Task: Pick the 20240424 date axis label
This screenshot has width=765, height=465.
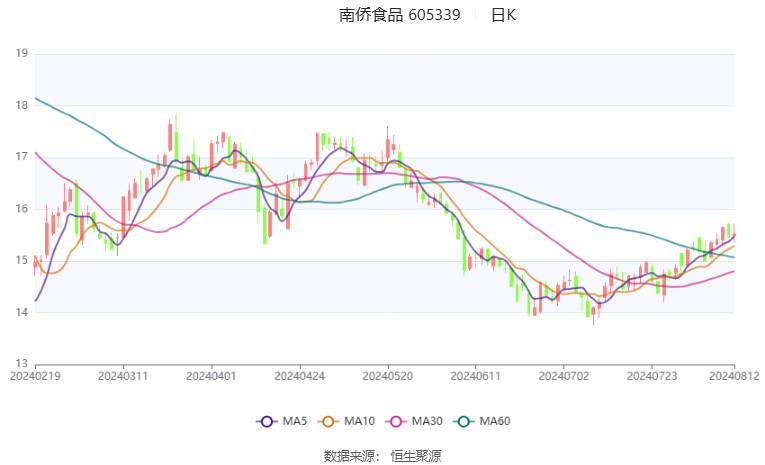Action: point(299,377)
